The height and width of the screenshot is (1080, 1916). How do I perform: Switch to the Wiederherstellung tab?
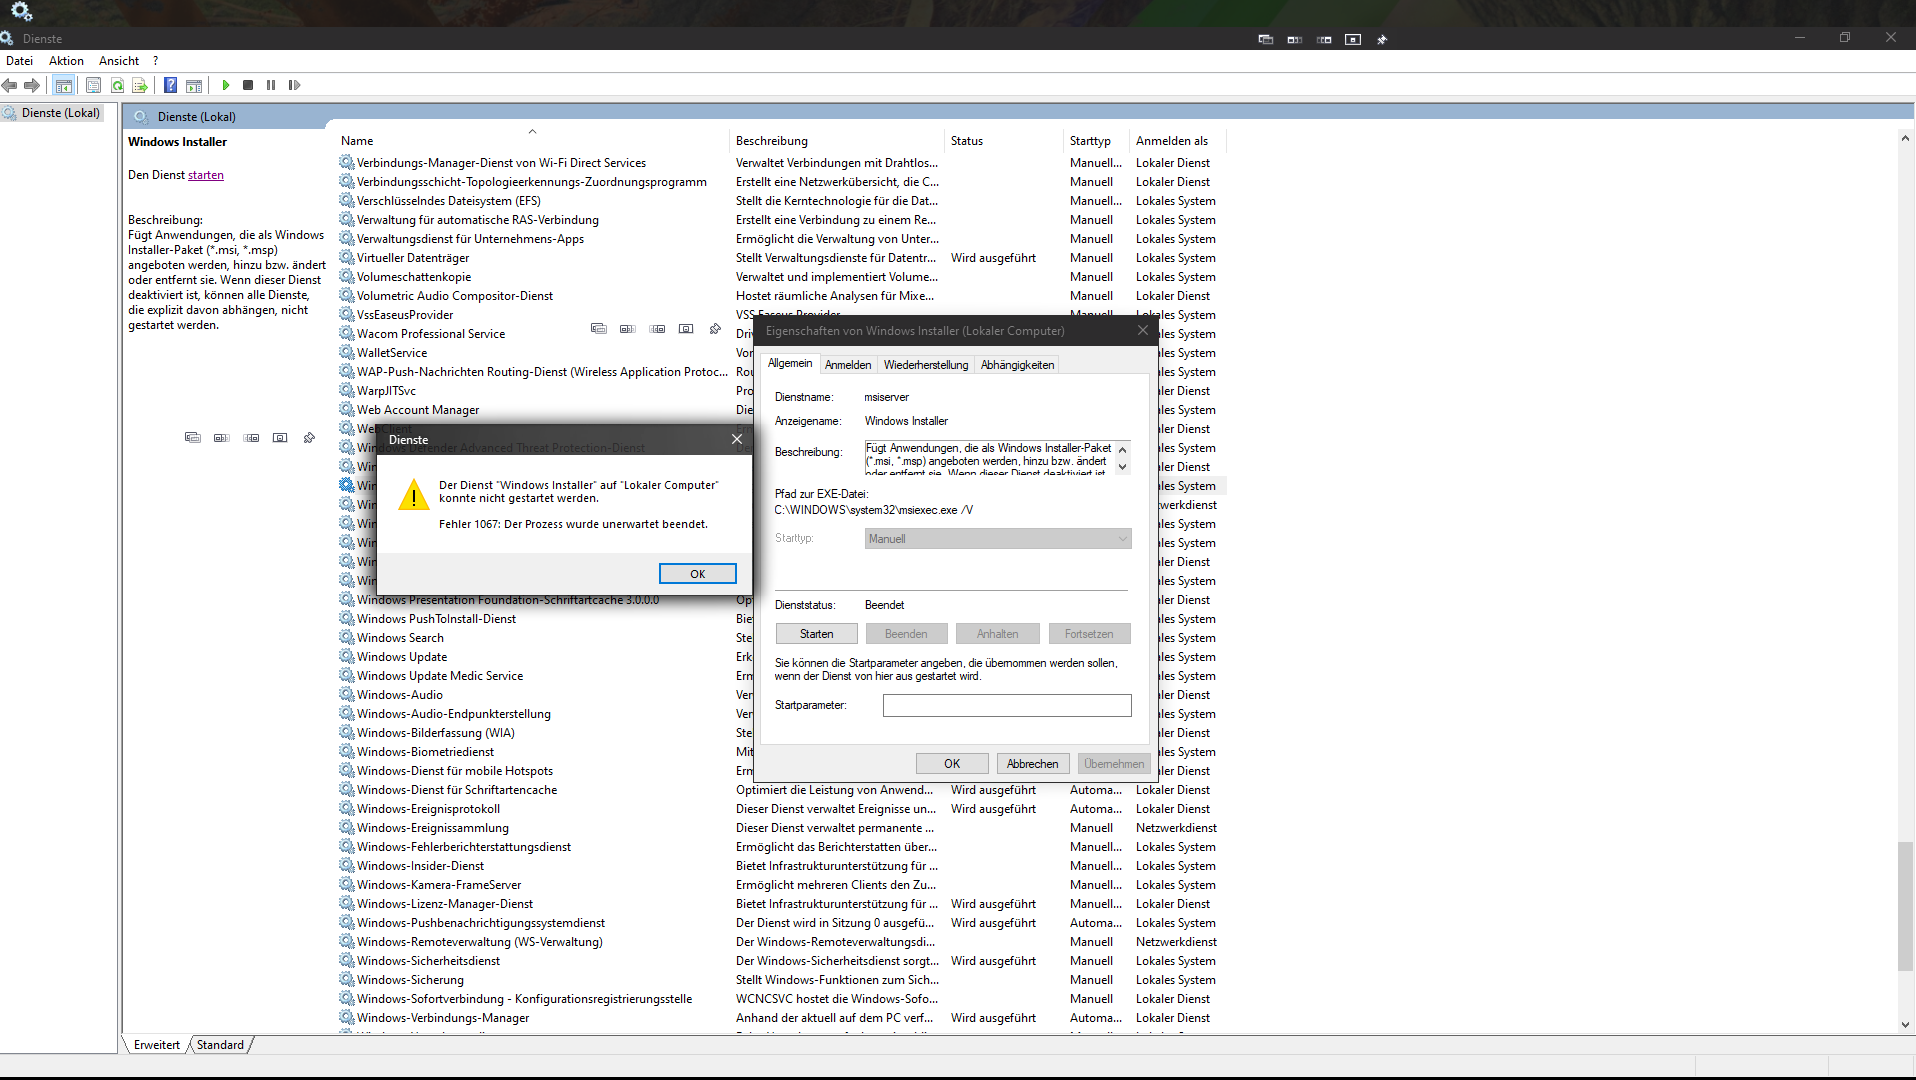coord(926,365)
